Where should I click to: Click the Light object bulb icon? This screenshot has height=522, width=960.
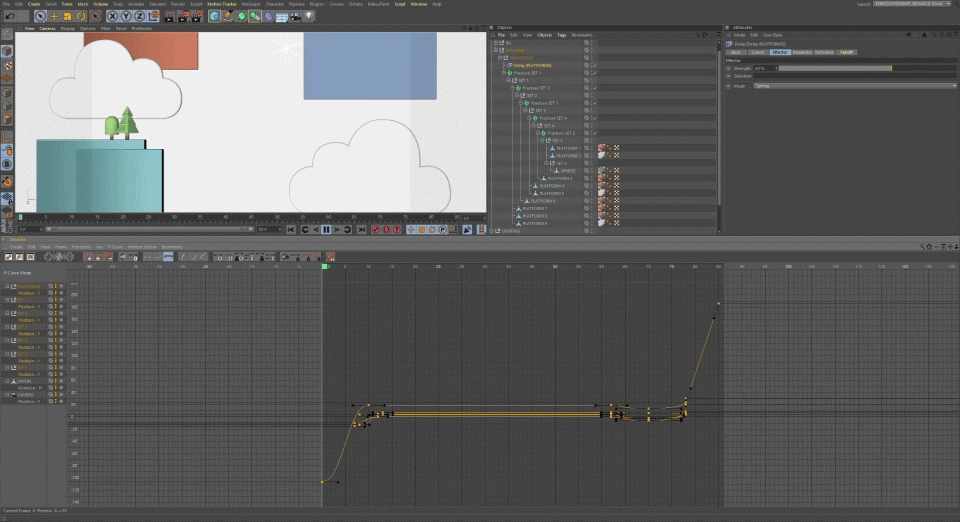click(x=310, y=16)
